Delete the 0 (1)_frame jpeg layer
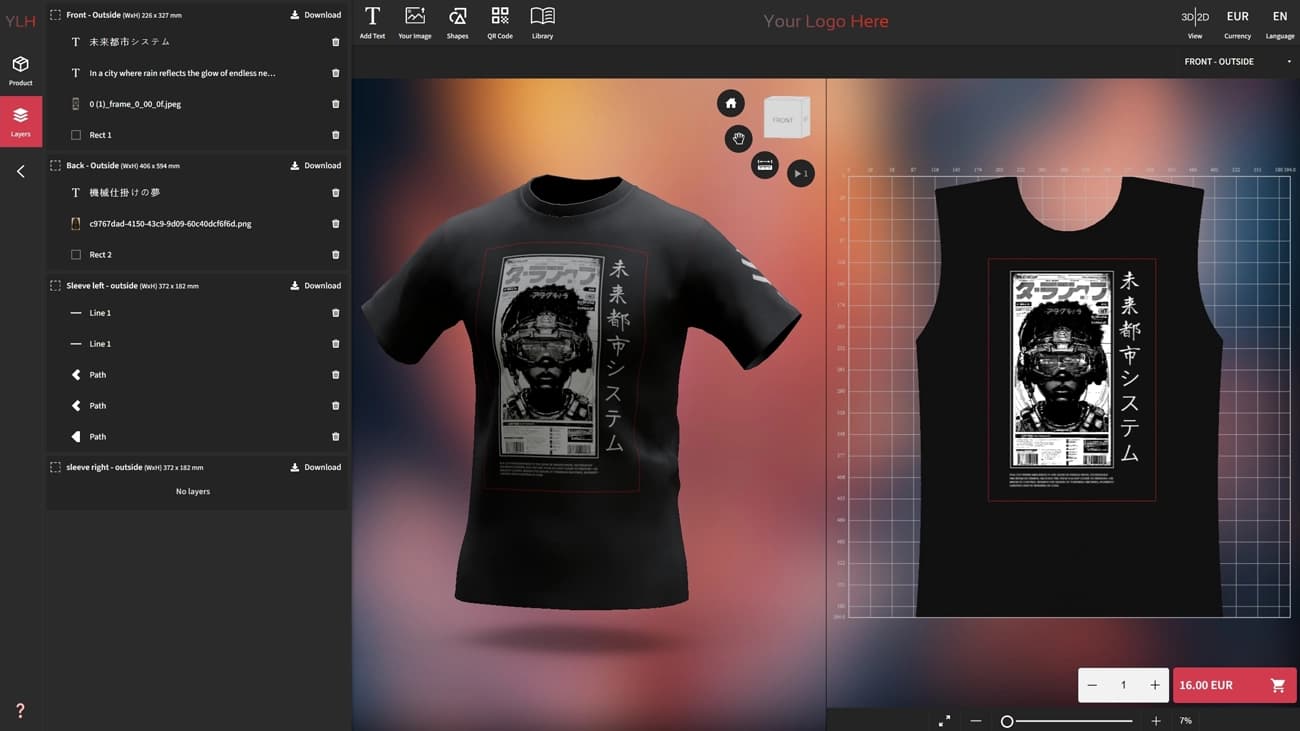 tap(335, 103)
